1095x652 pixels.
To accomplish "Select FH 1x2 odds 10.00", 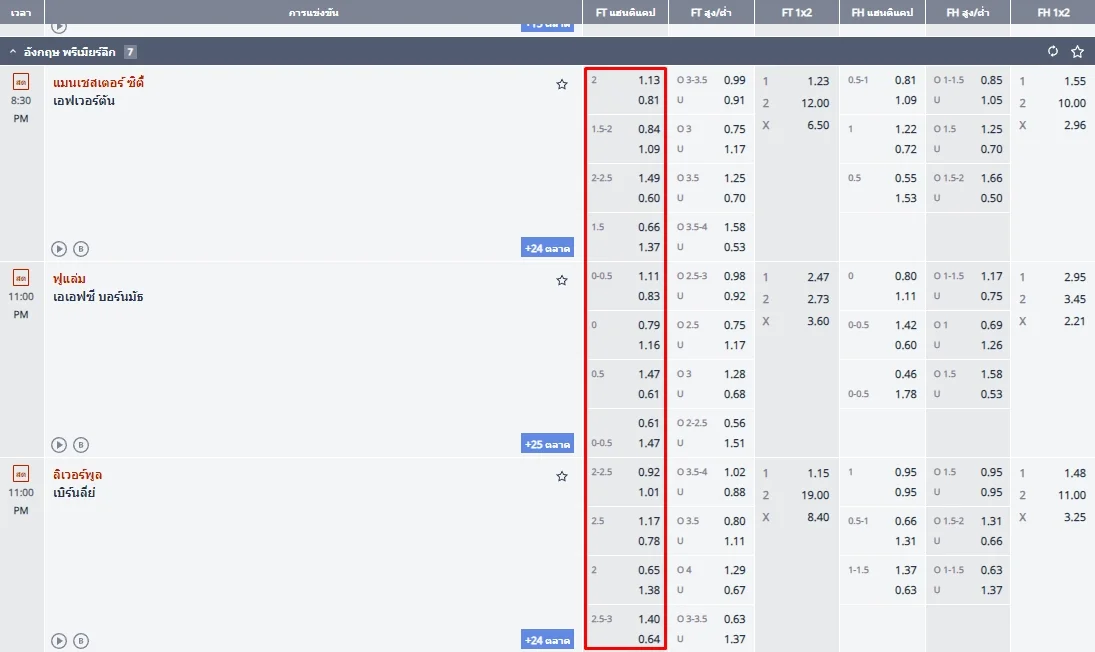I will coord(1071,103).
